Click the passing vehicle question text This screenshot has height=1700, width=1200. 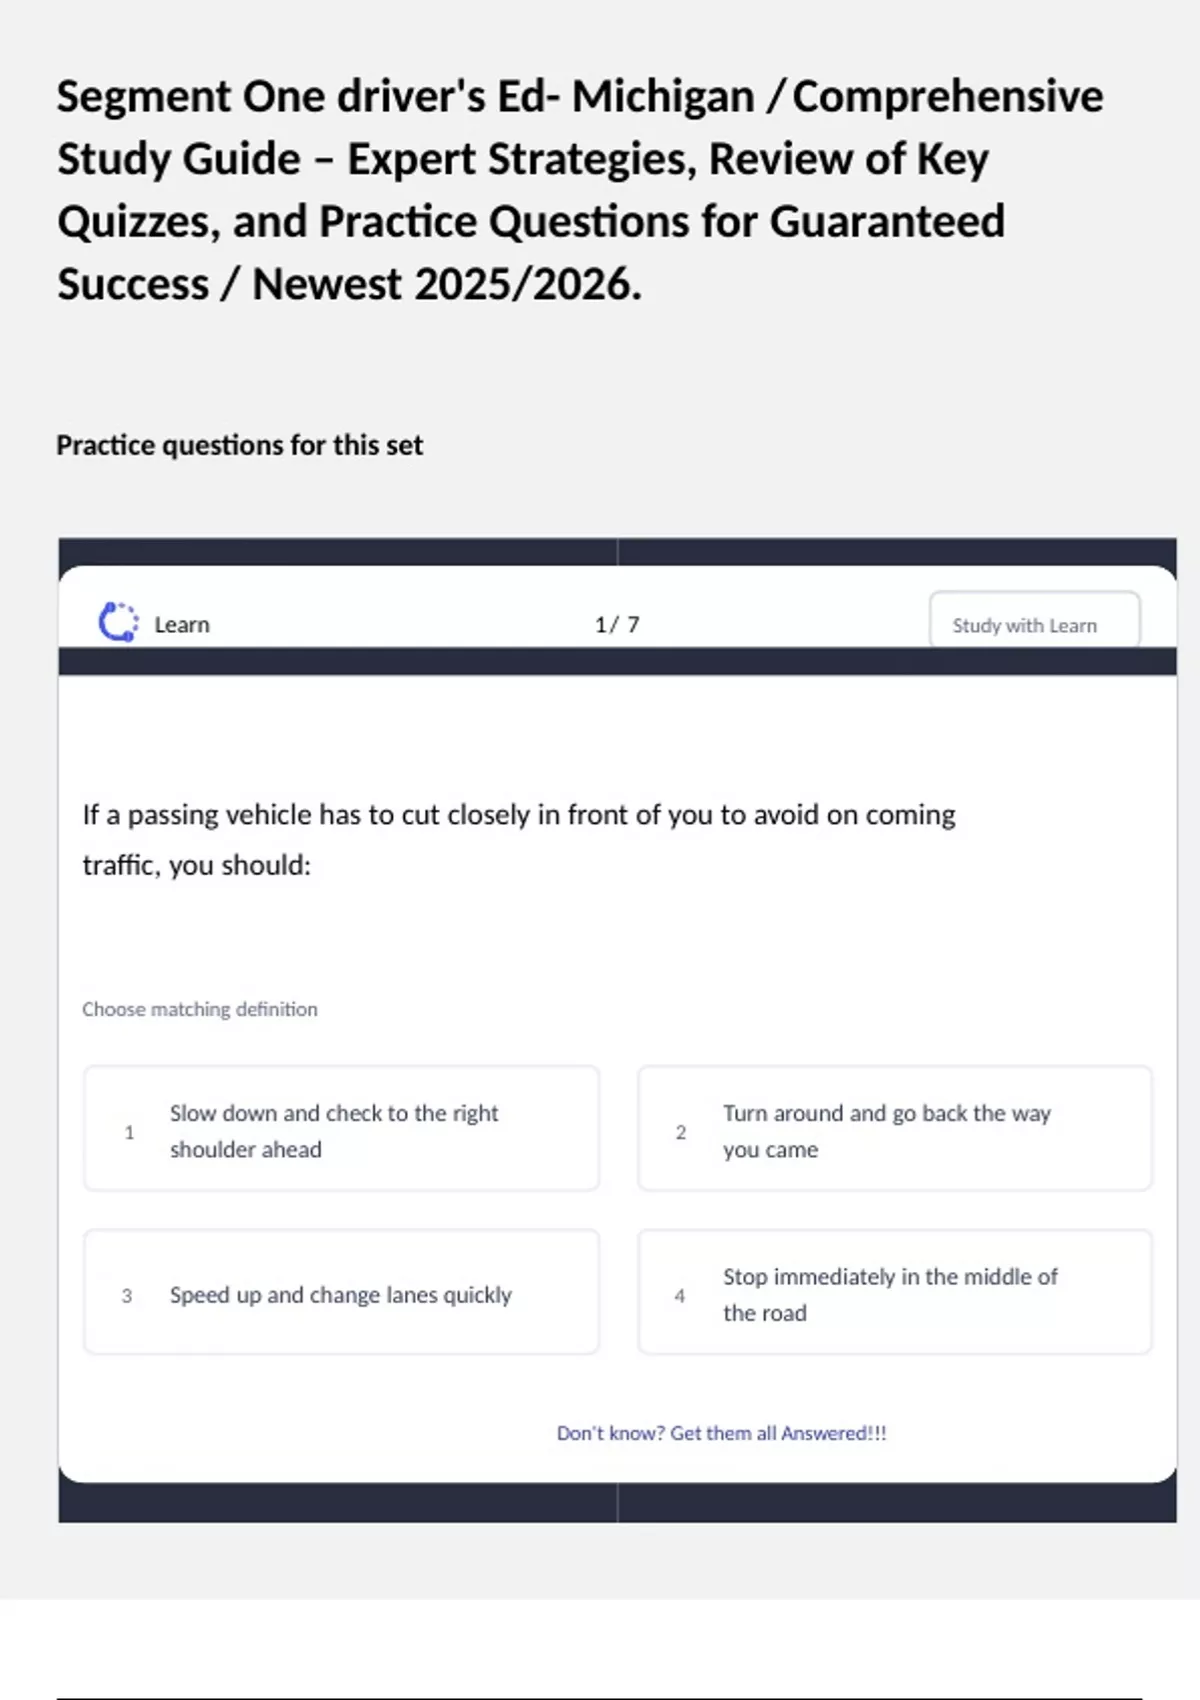(518, 839)
